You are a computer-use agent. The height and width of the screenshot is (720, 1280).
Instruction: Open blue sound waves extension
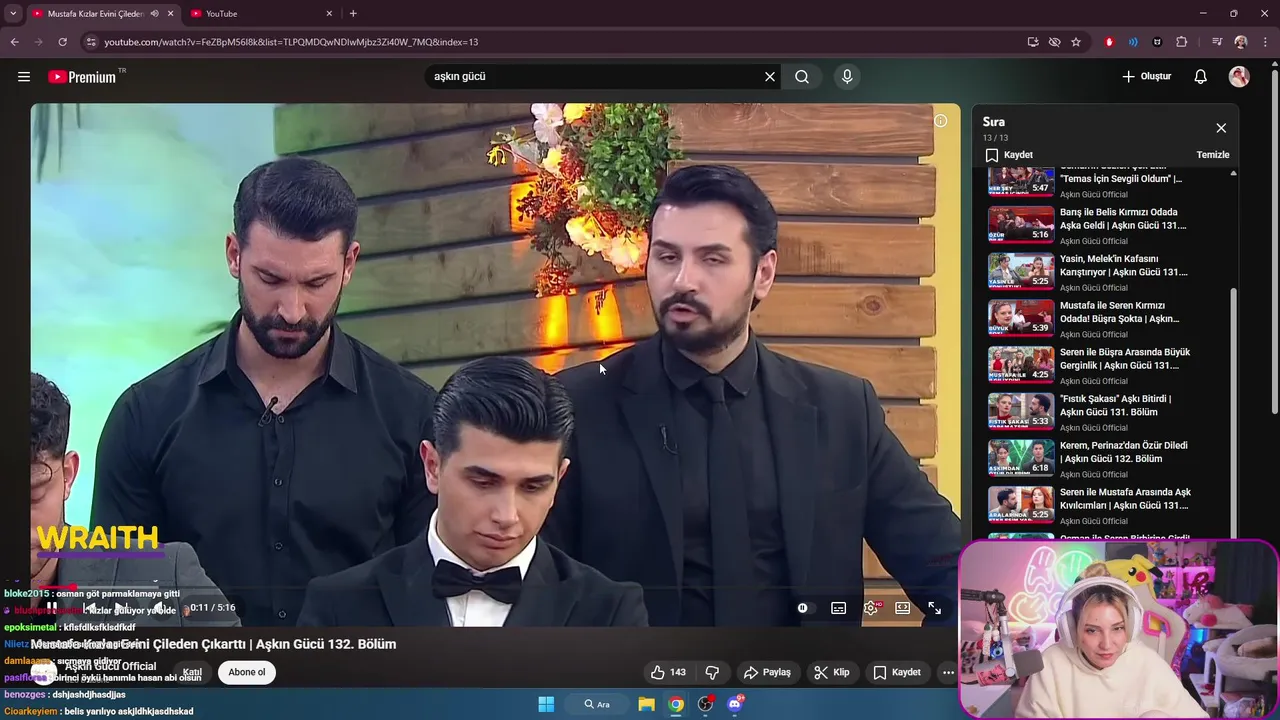pyautogui.click(x=1133, y=42)
